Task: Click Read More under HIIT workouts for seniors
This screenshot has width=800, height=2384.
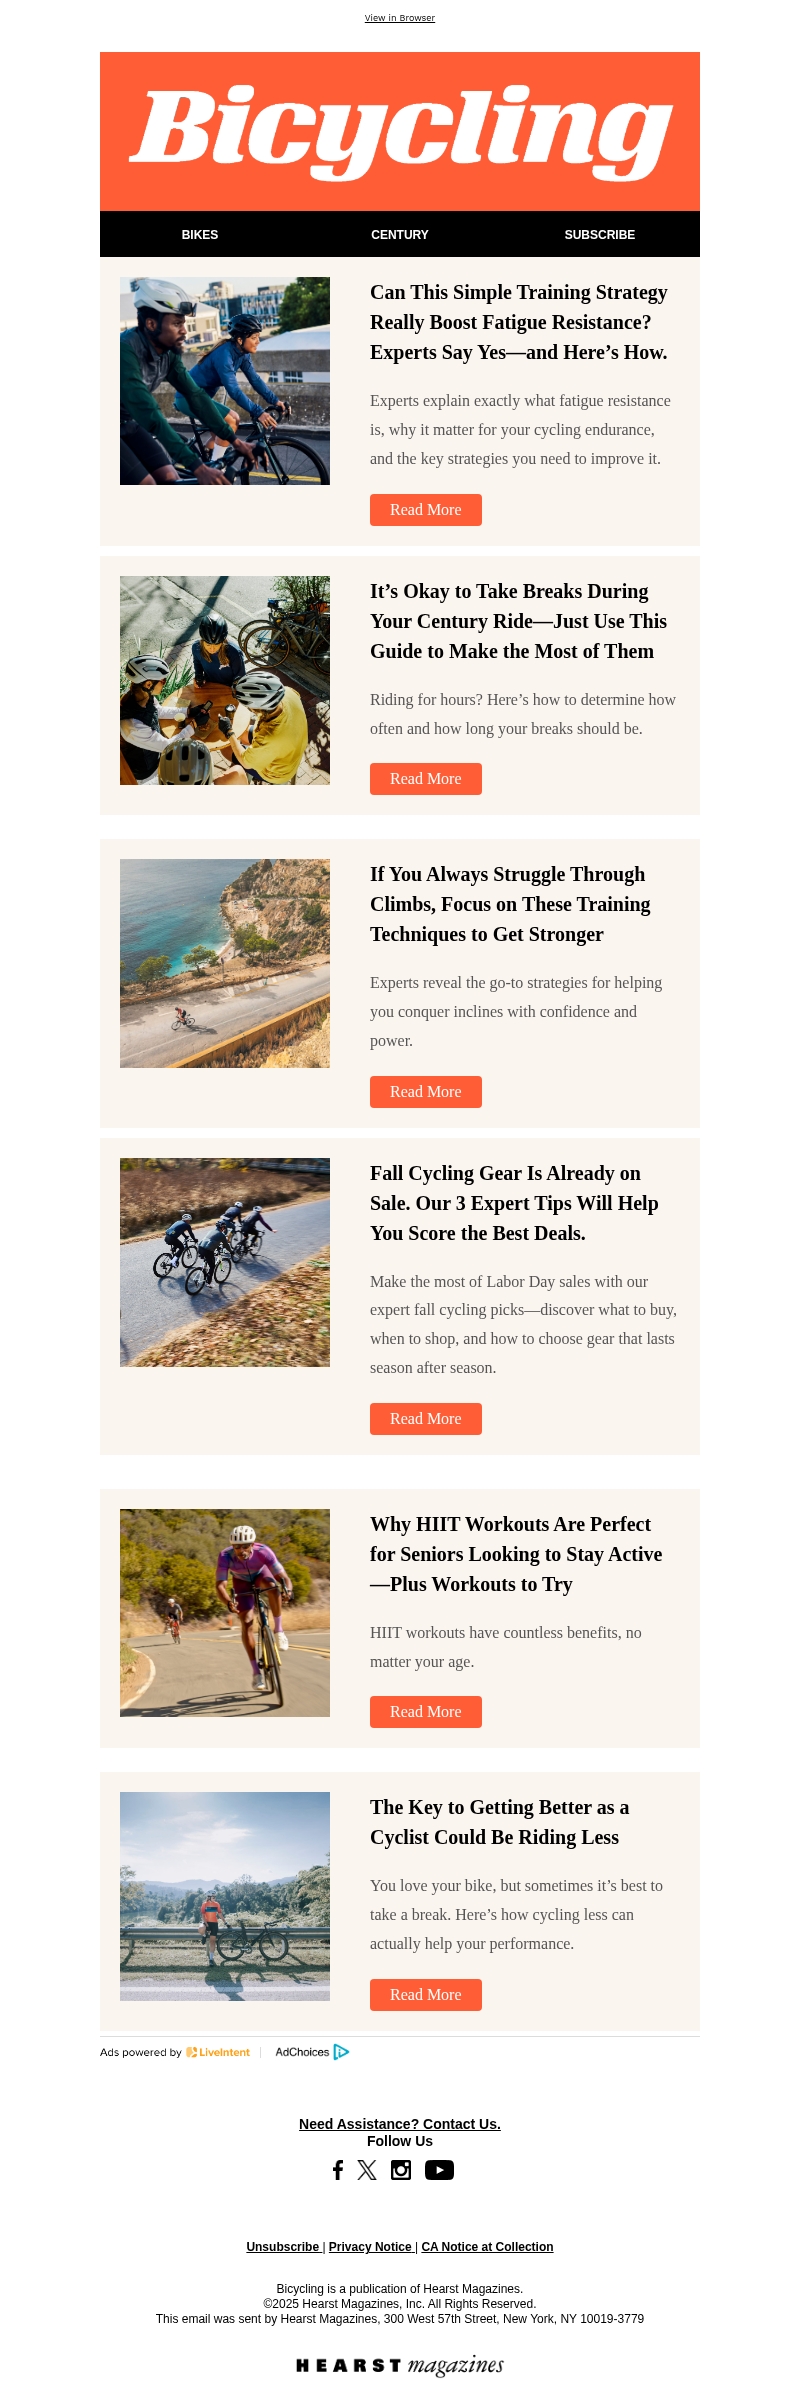Action: [x=426, y=1711]
